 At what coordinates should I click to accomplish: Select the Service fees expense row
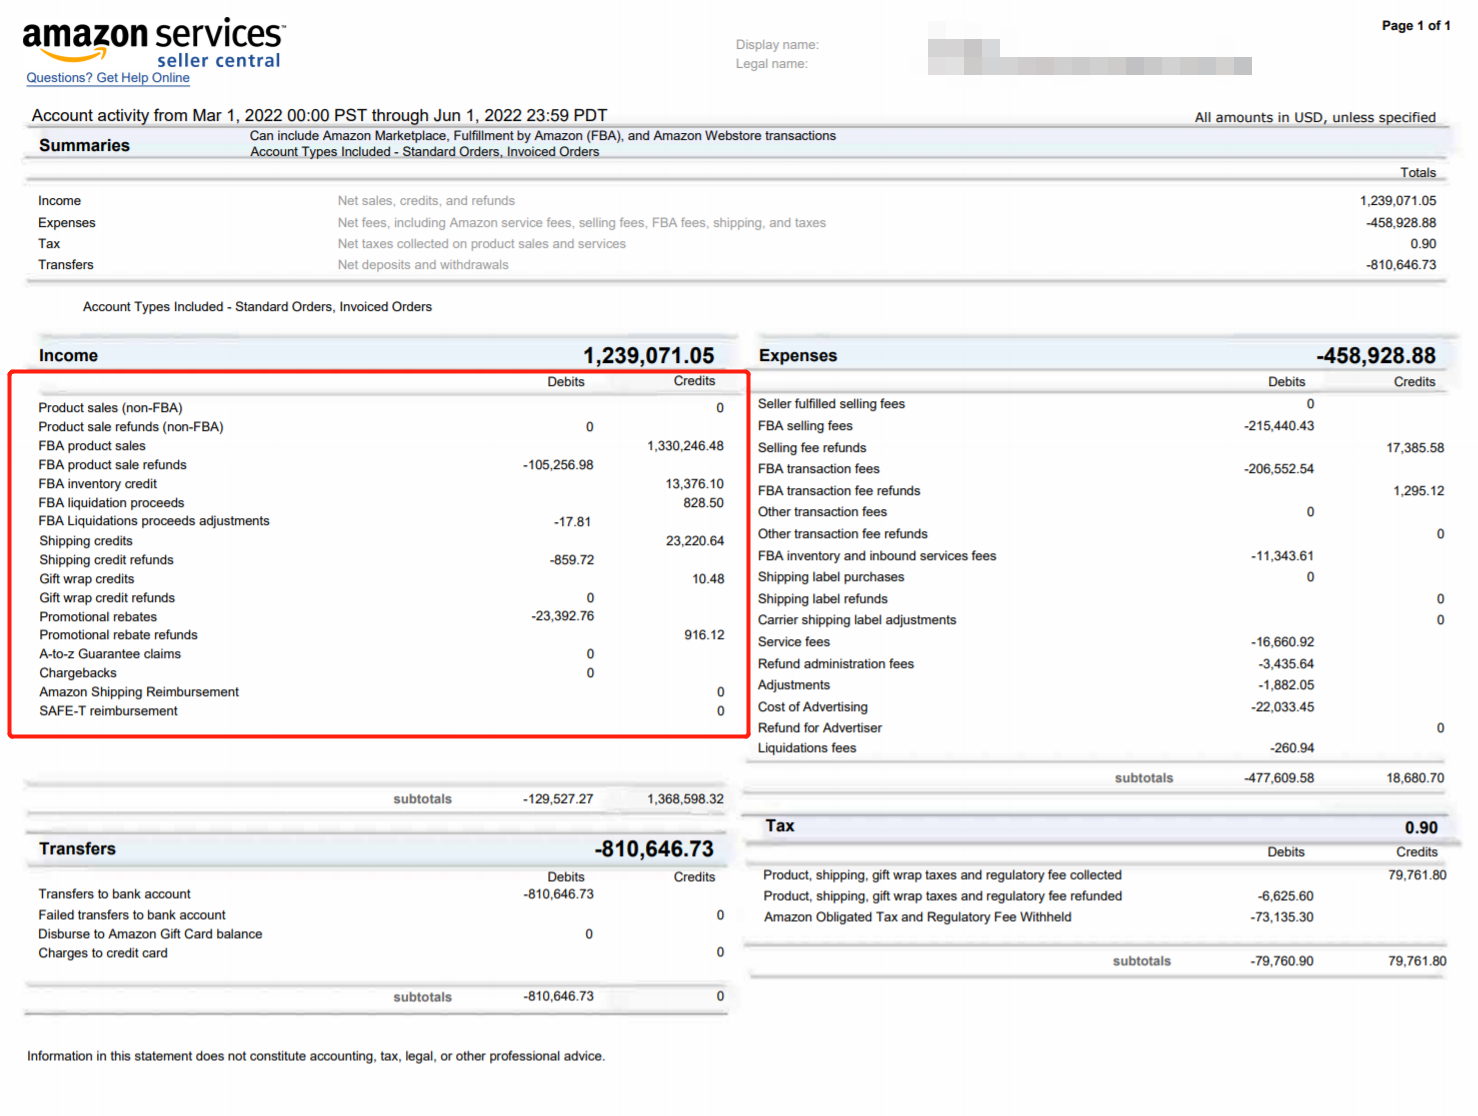coord(1101,642)
